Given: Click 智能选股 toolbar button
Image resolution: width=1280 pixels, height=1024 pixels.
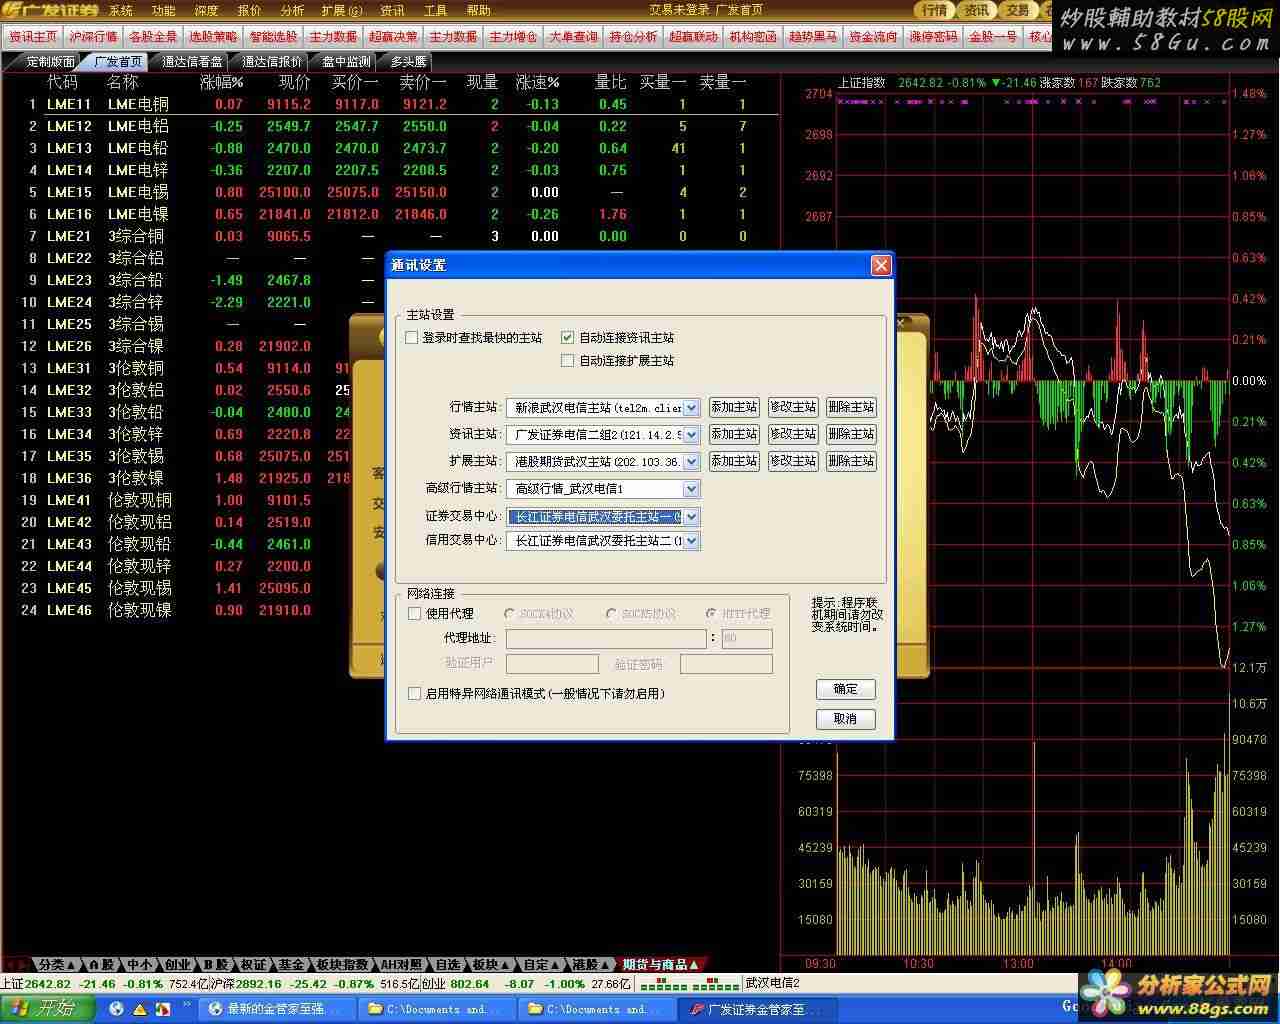Looking at the screenshot, I should click(x=273, y=37).
